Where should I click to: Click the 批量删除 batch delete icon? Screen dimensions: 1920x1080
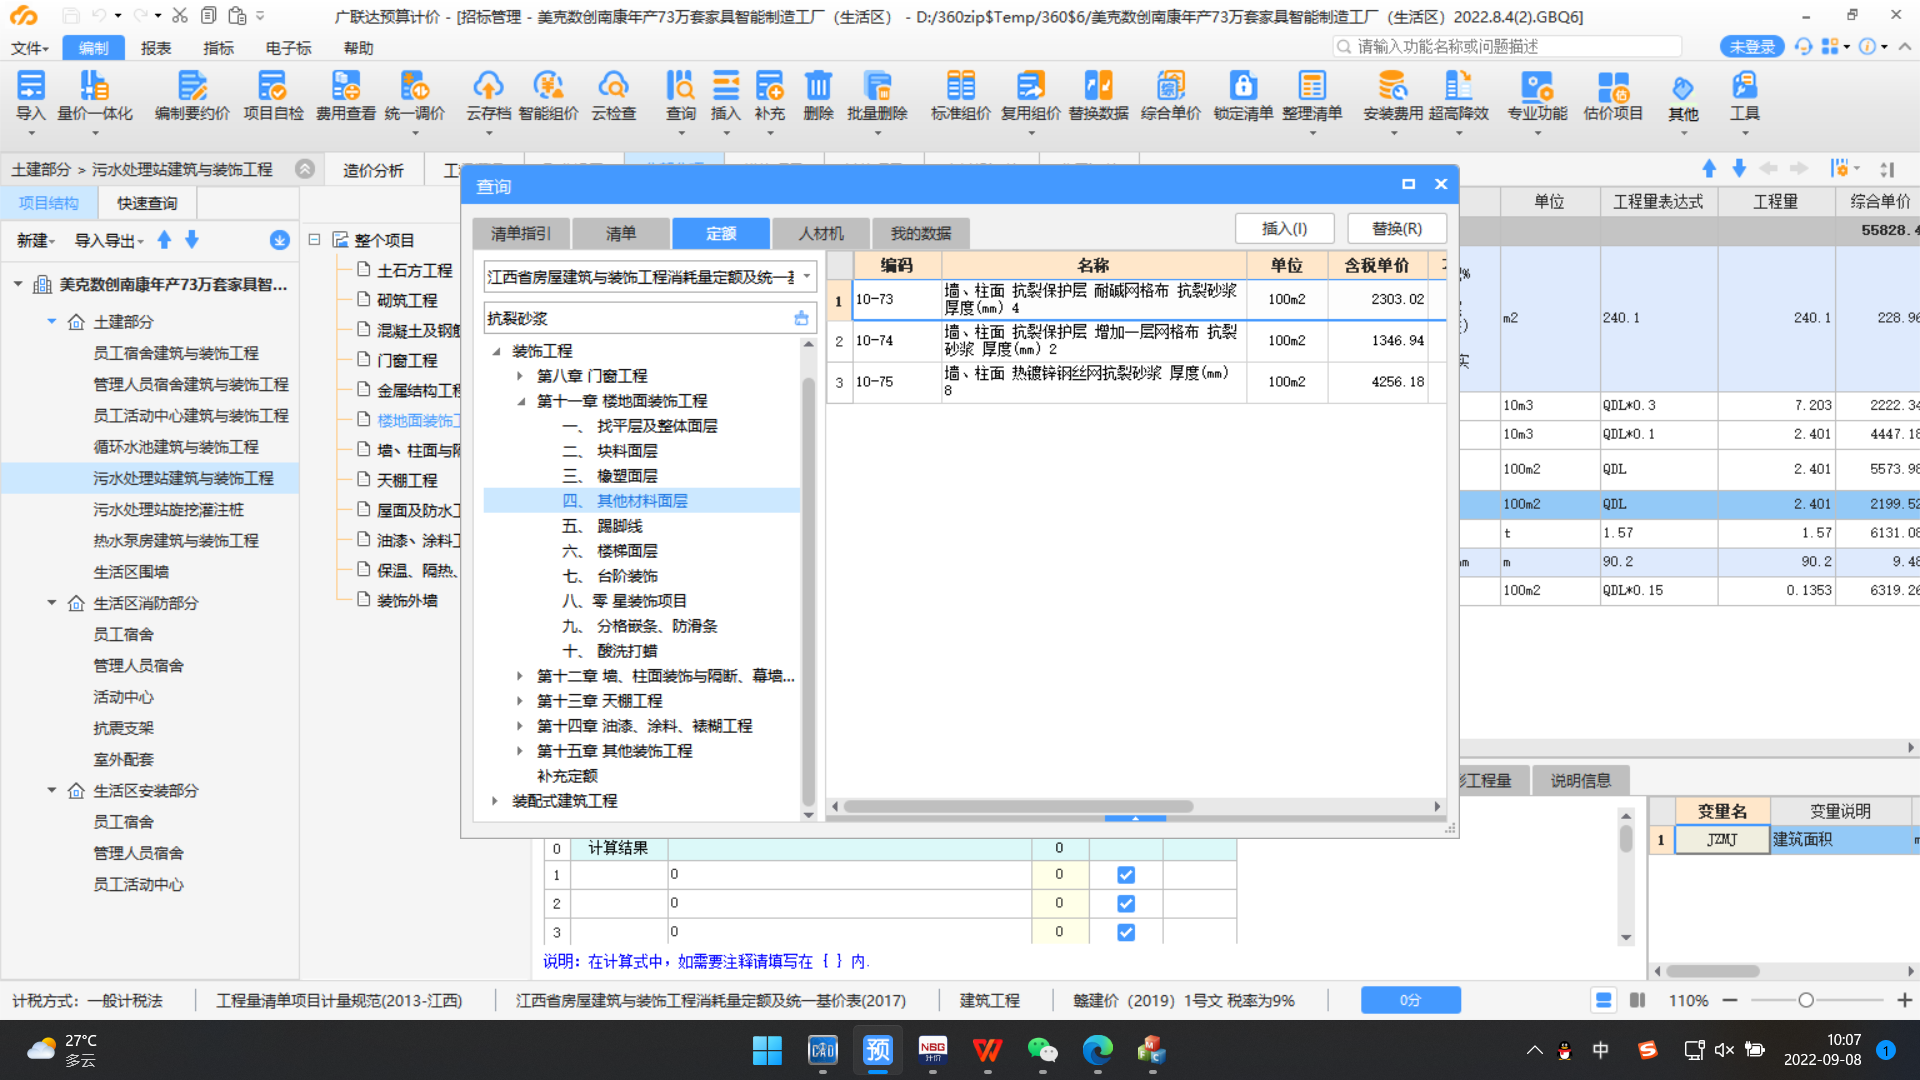877,97
